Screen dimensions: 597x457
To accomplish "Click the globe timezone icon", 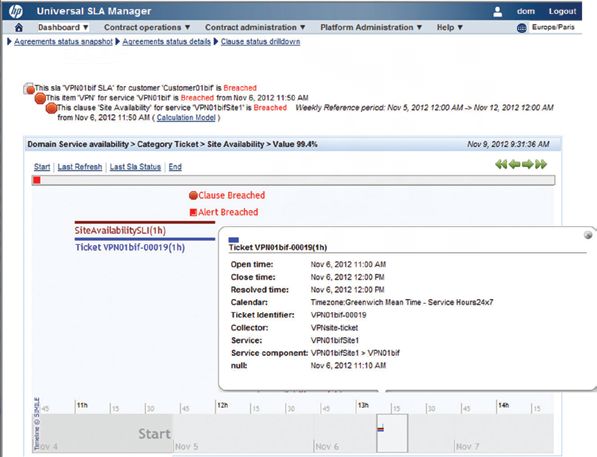I will pyautogui.click(x=522, y=28).
